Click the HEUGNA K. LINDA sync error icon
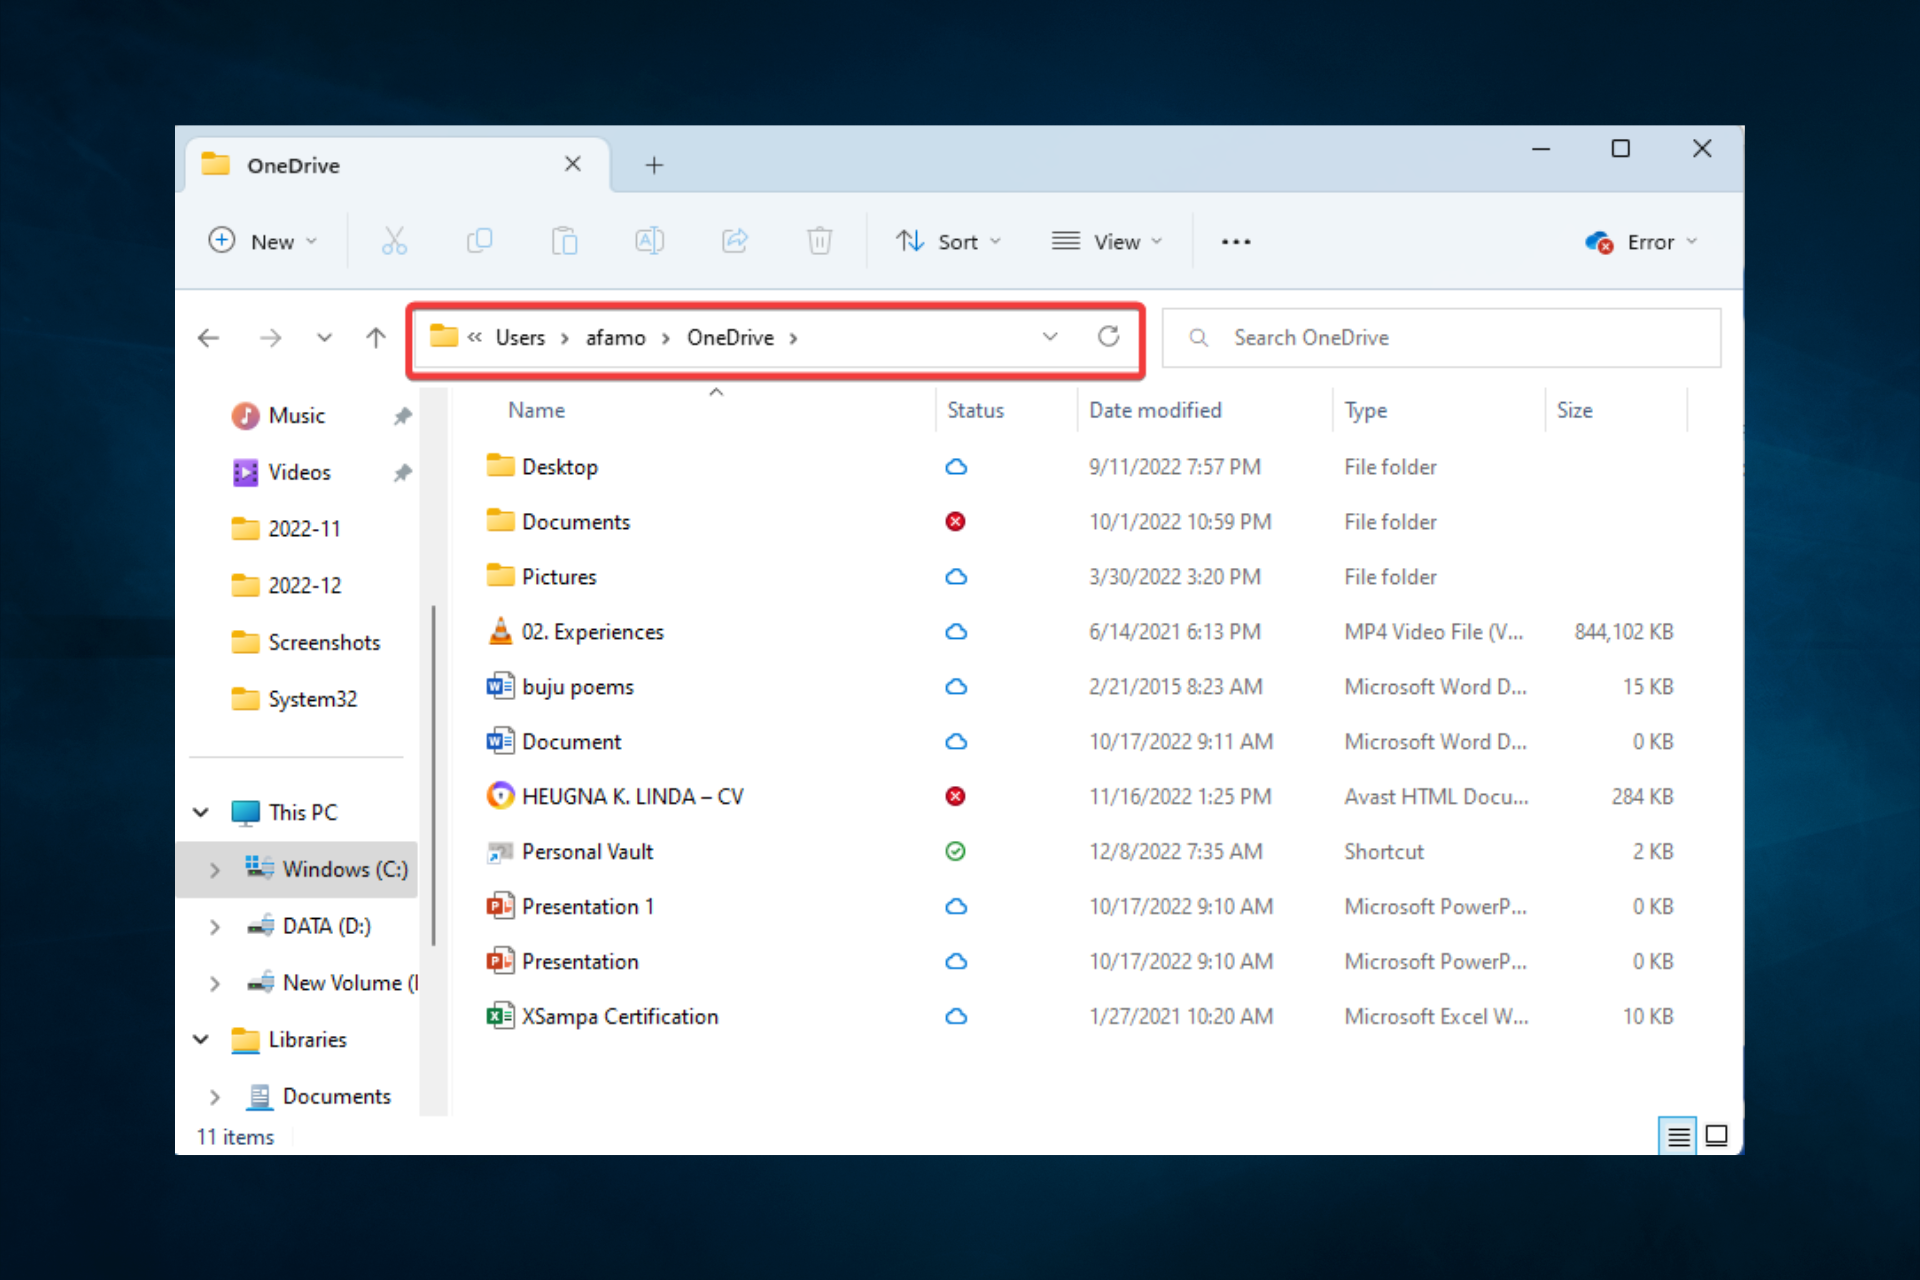1920x1280 pixels. (x=955, y=796)
